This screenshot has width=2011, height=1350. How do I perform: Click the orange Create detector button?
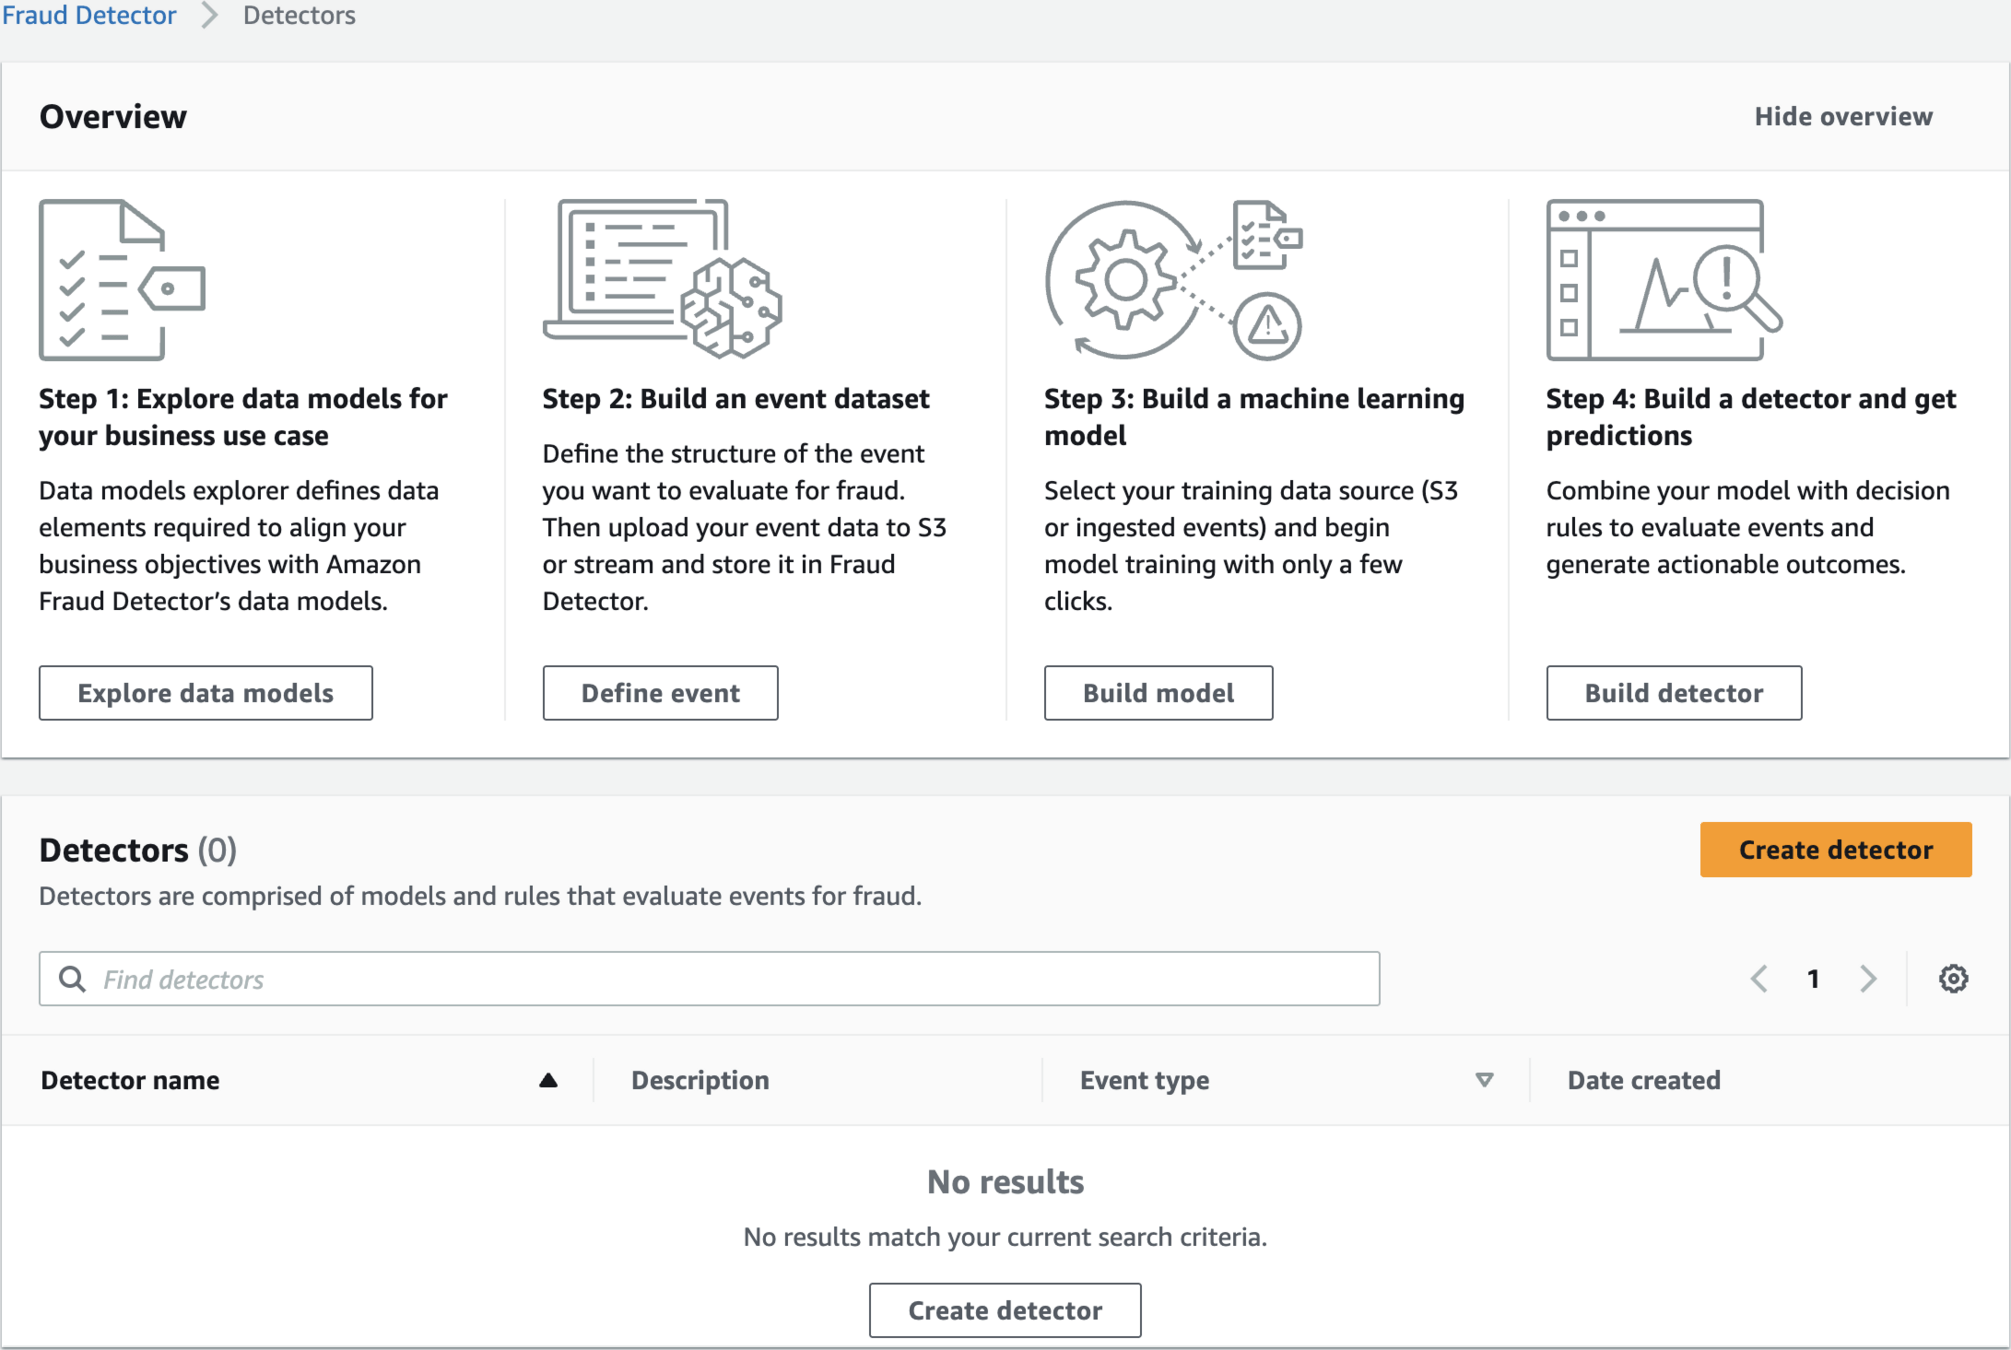(1835, 849)
